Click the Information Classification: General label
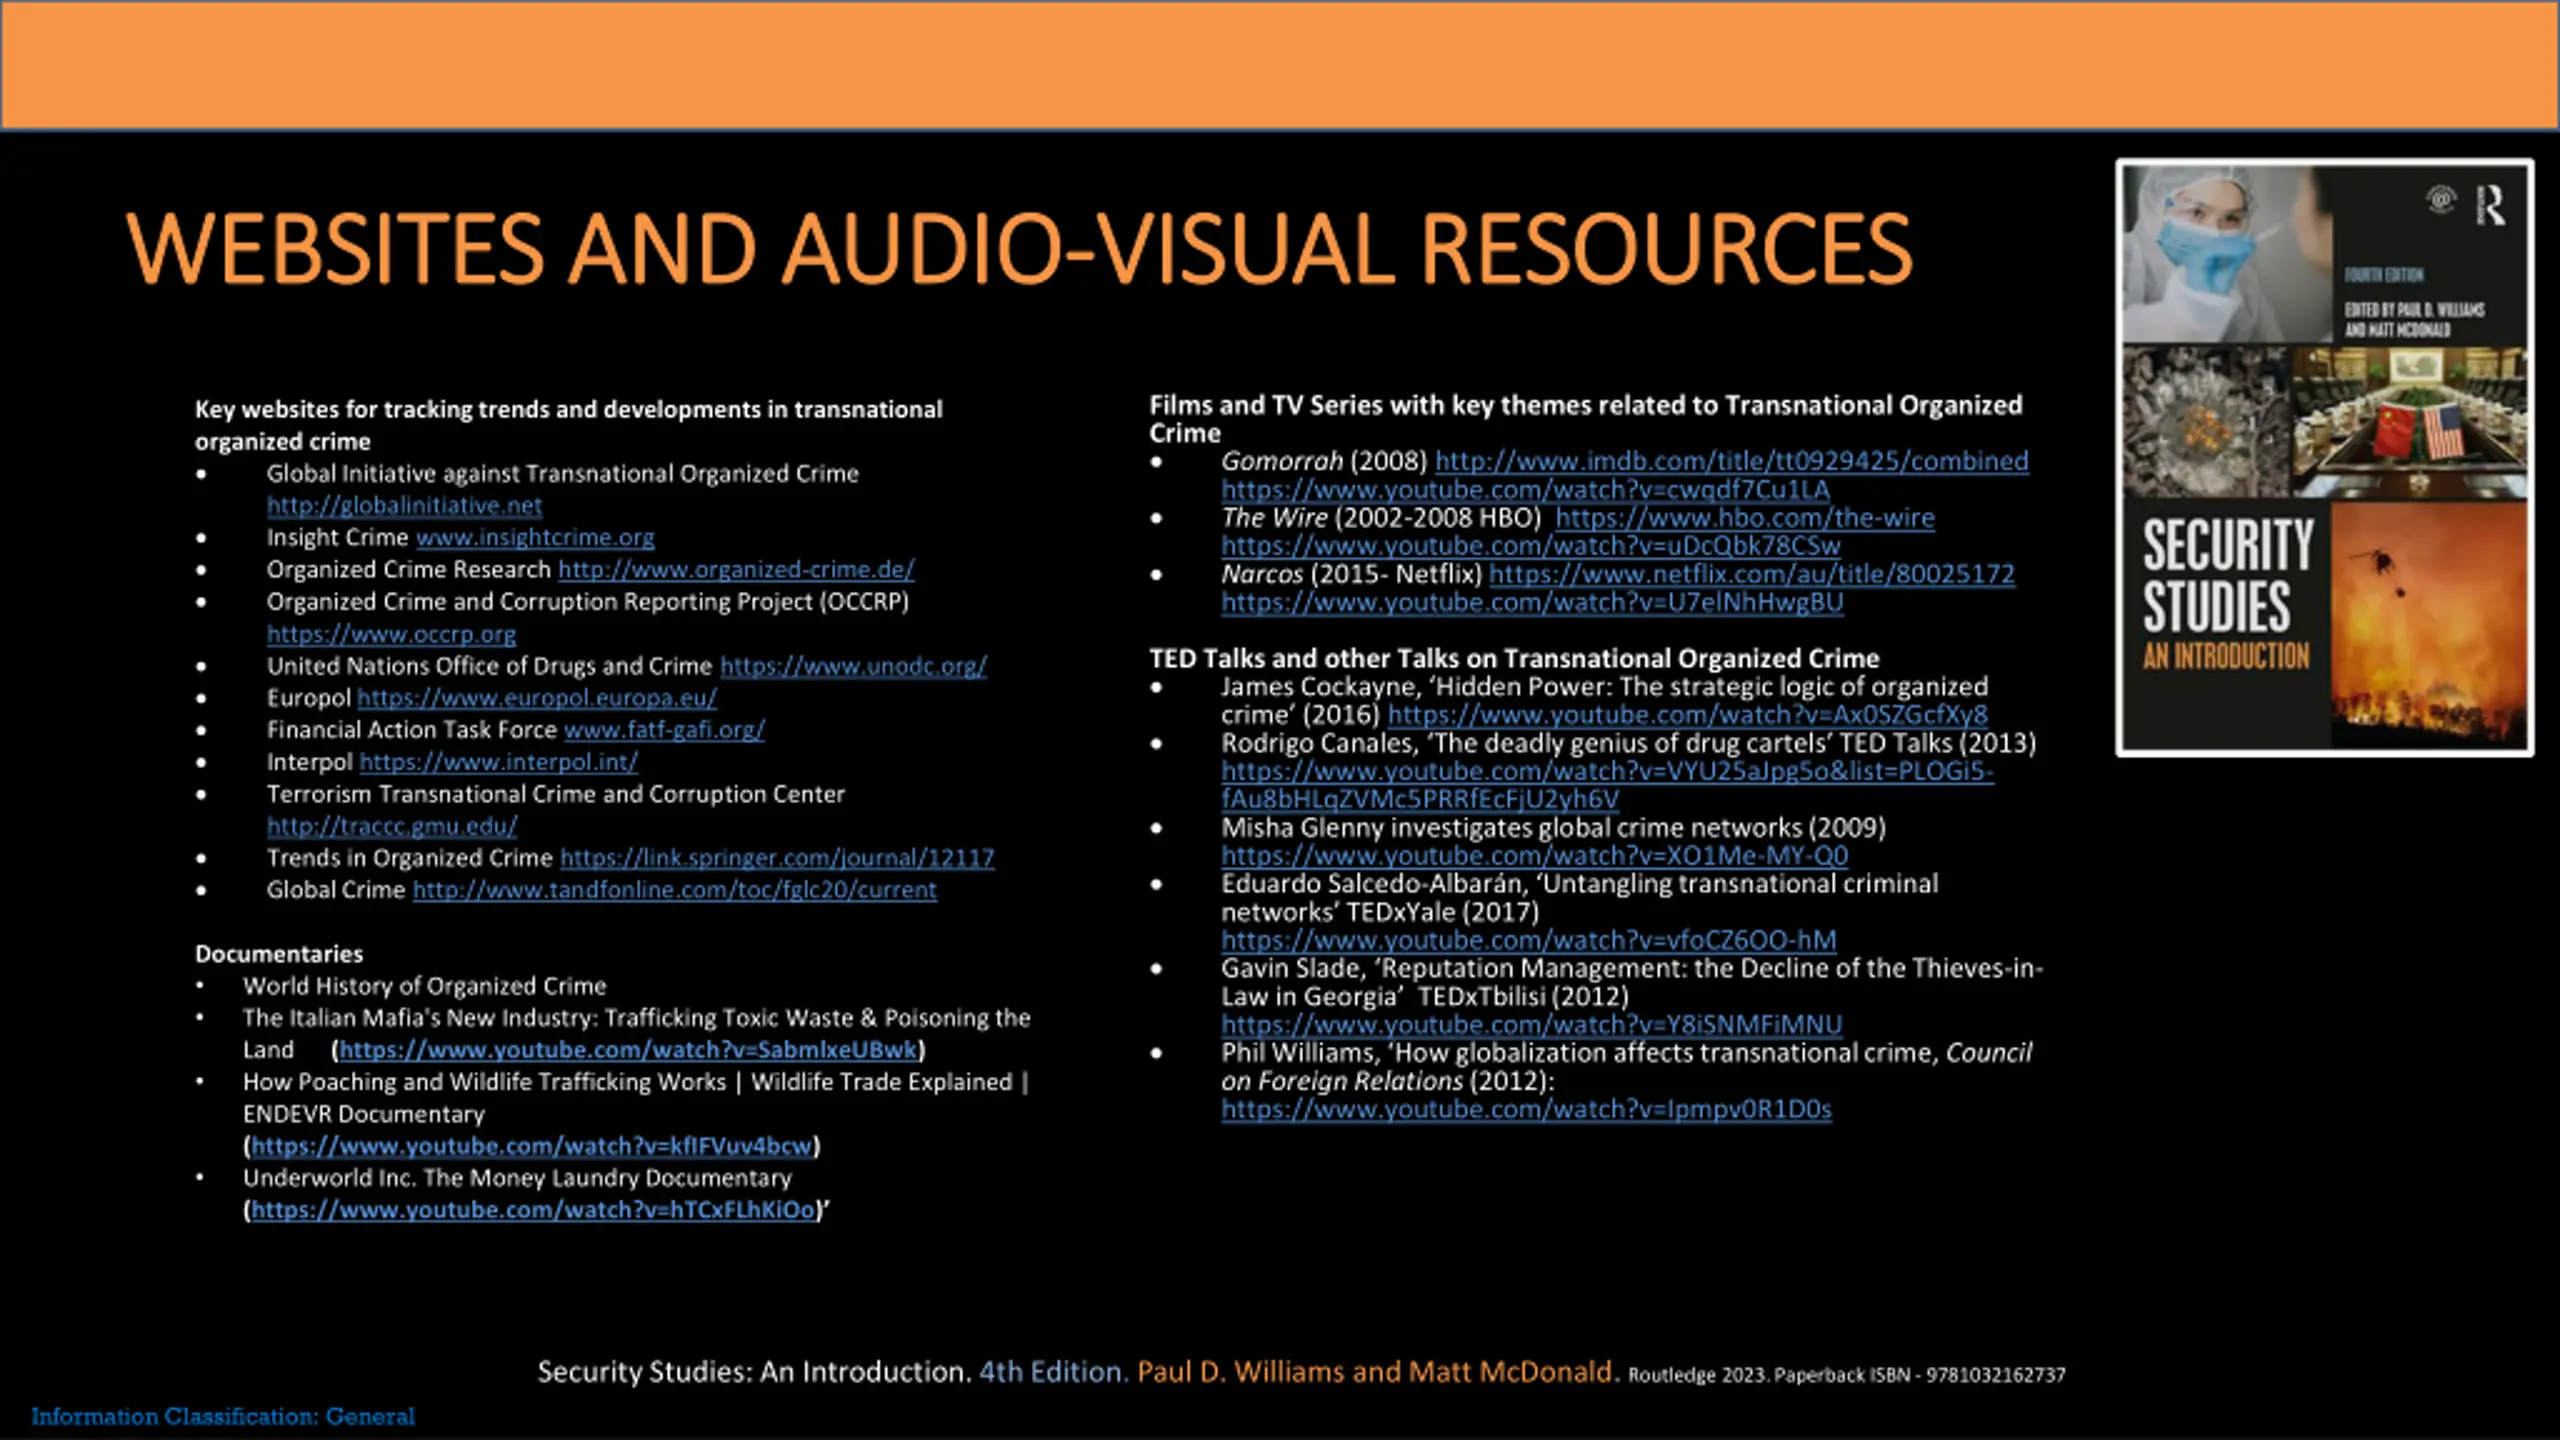The image size is (2560, 1440). 223,1416
